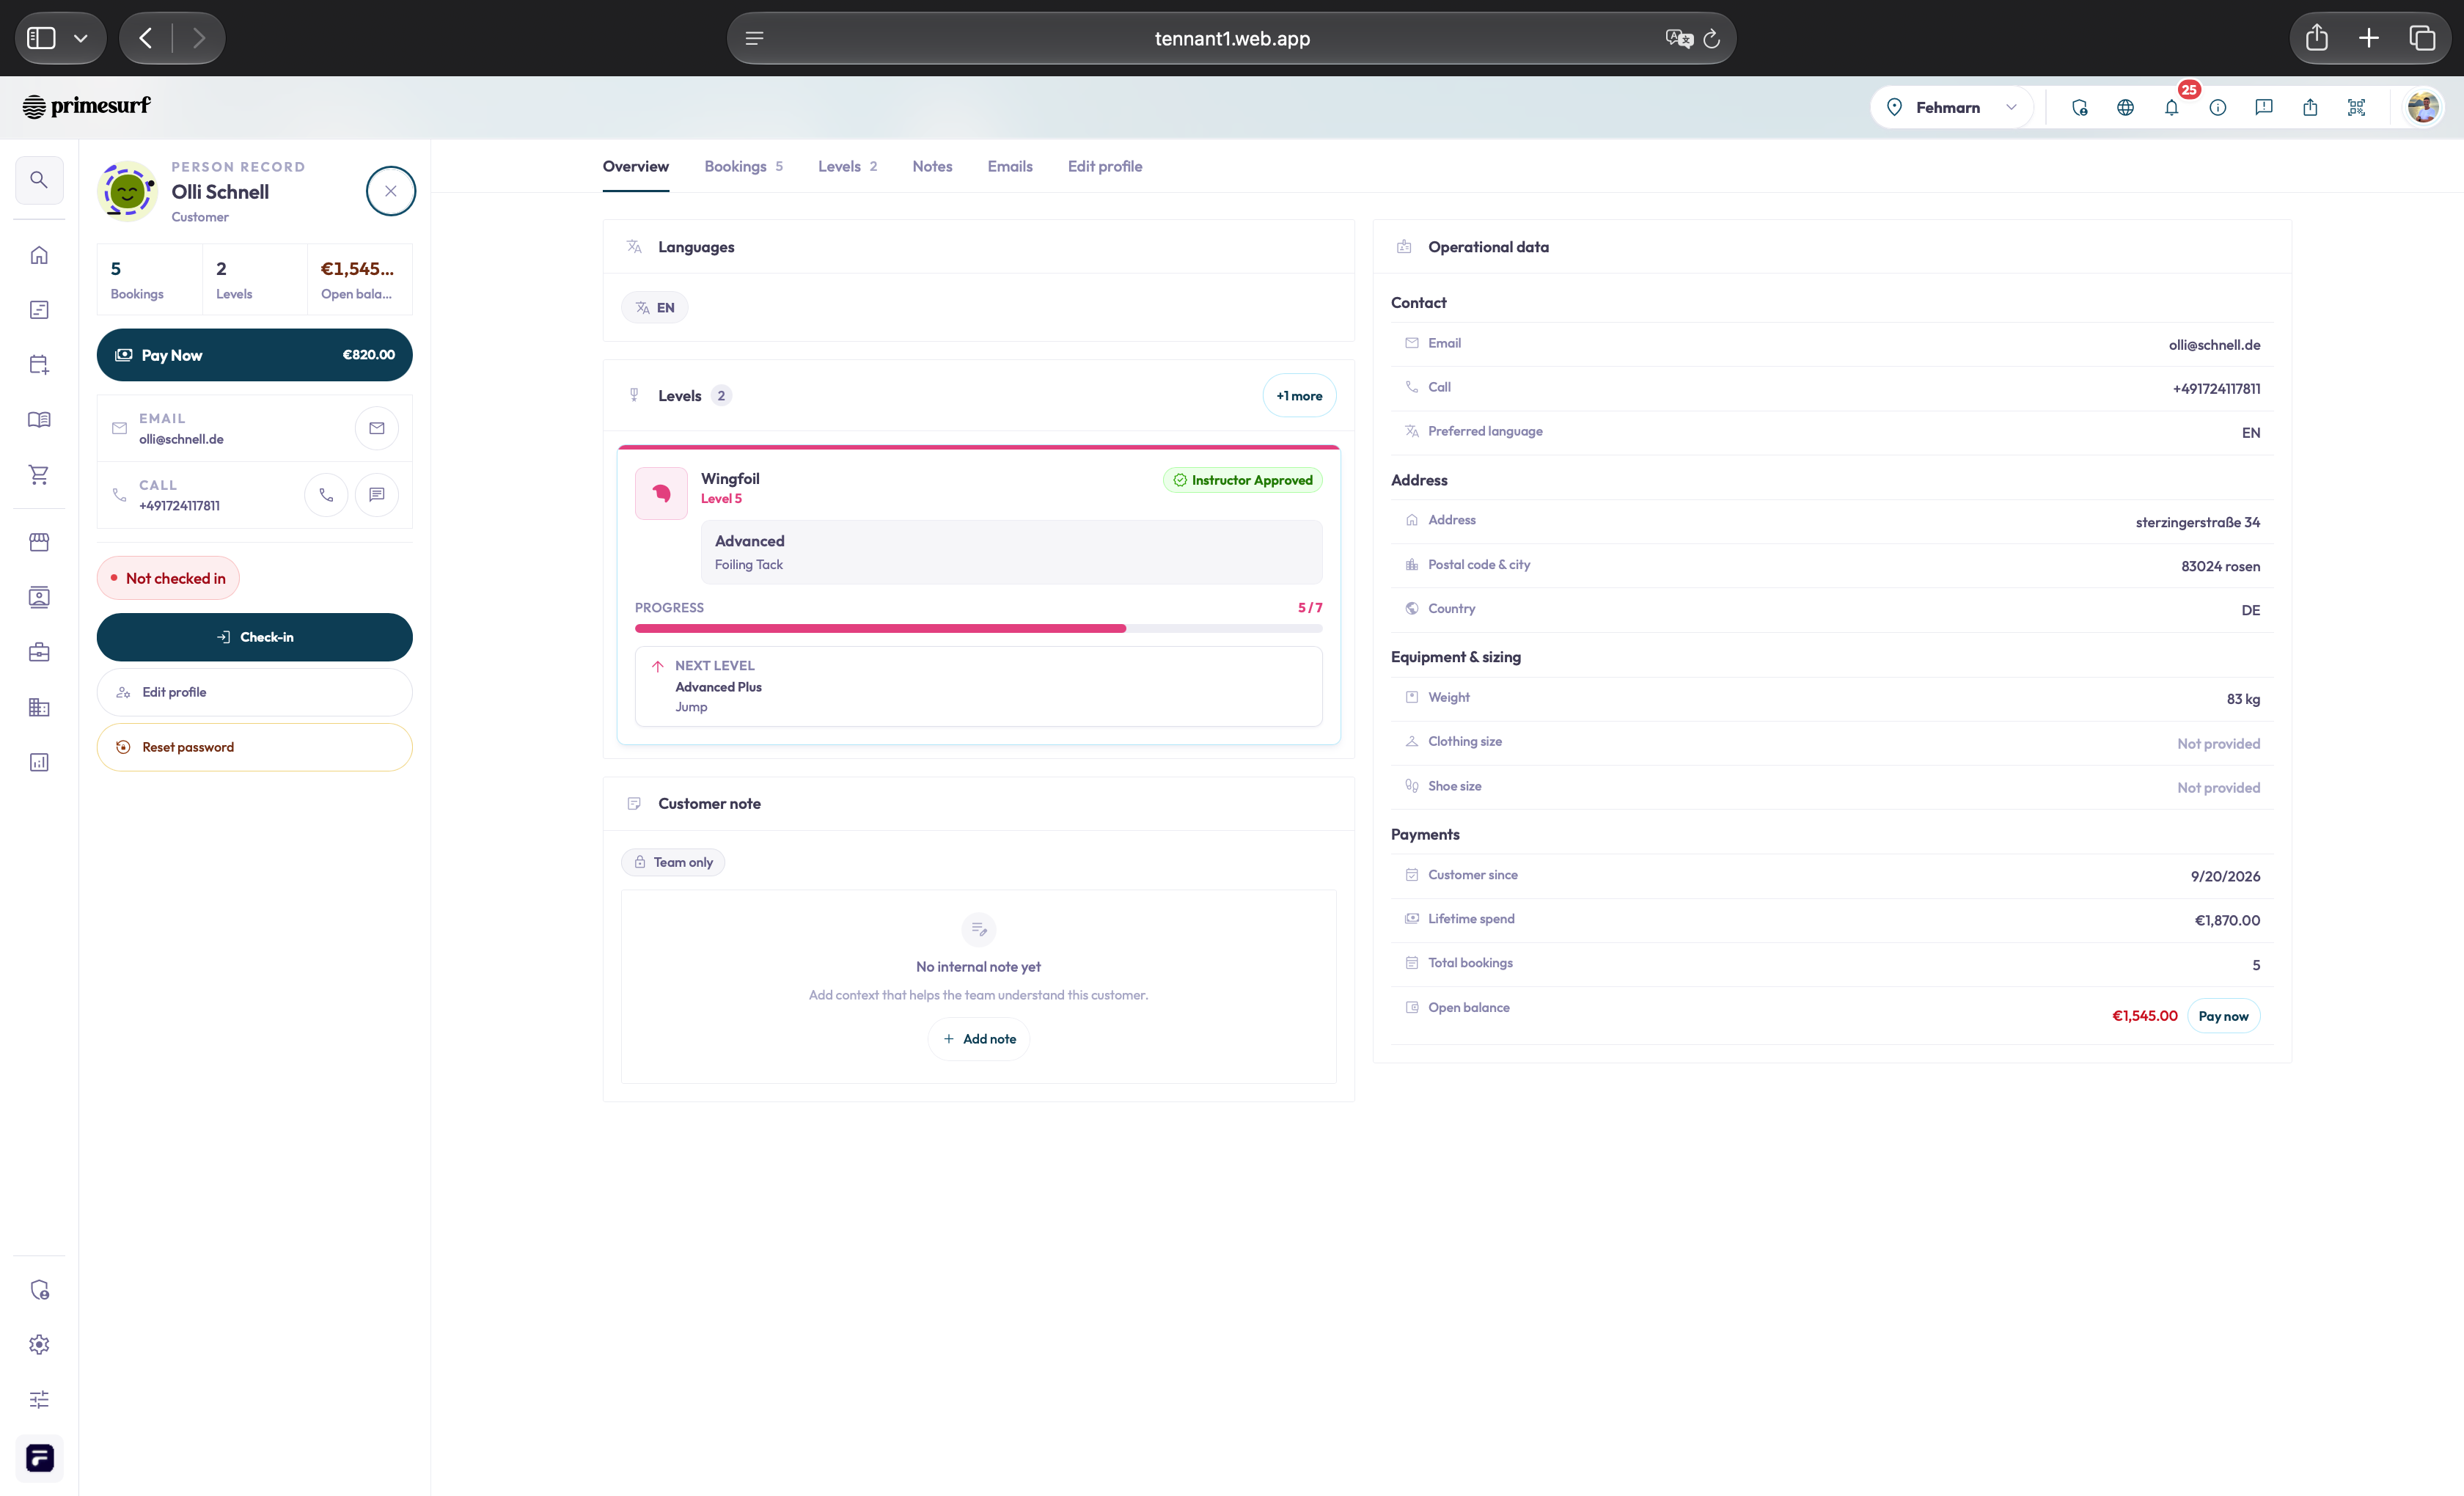Send email via the envelope button
This screenshot has height=1496, width=2464.
(377, 428)
